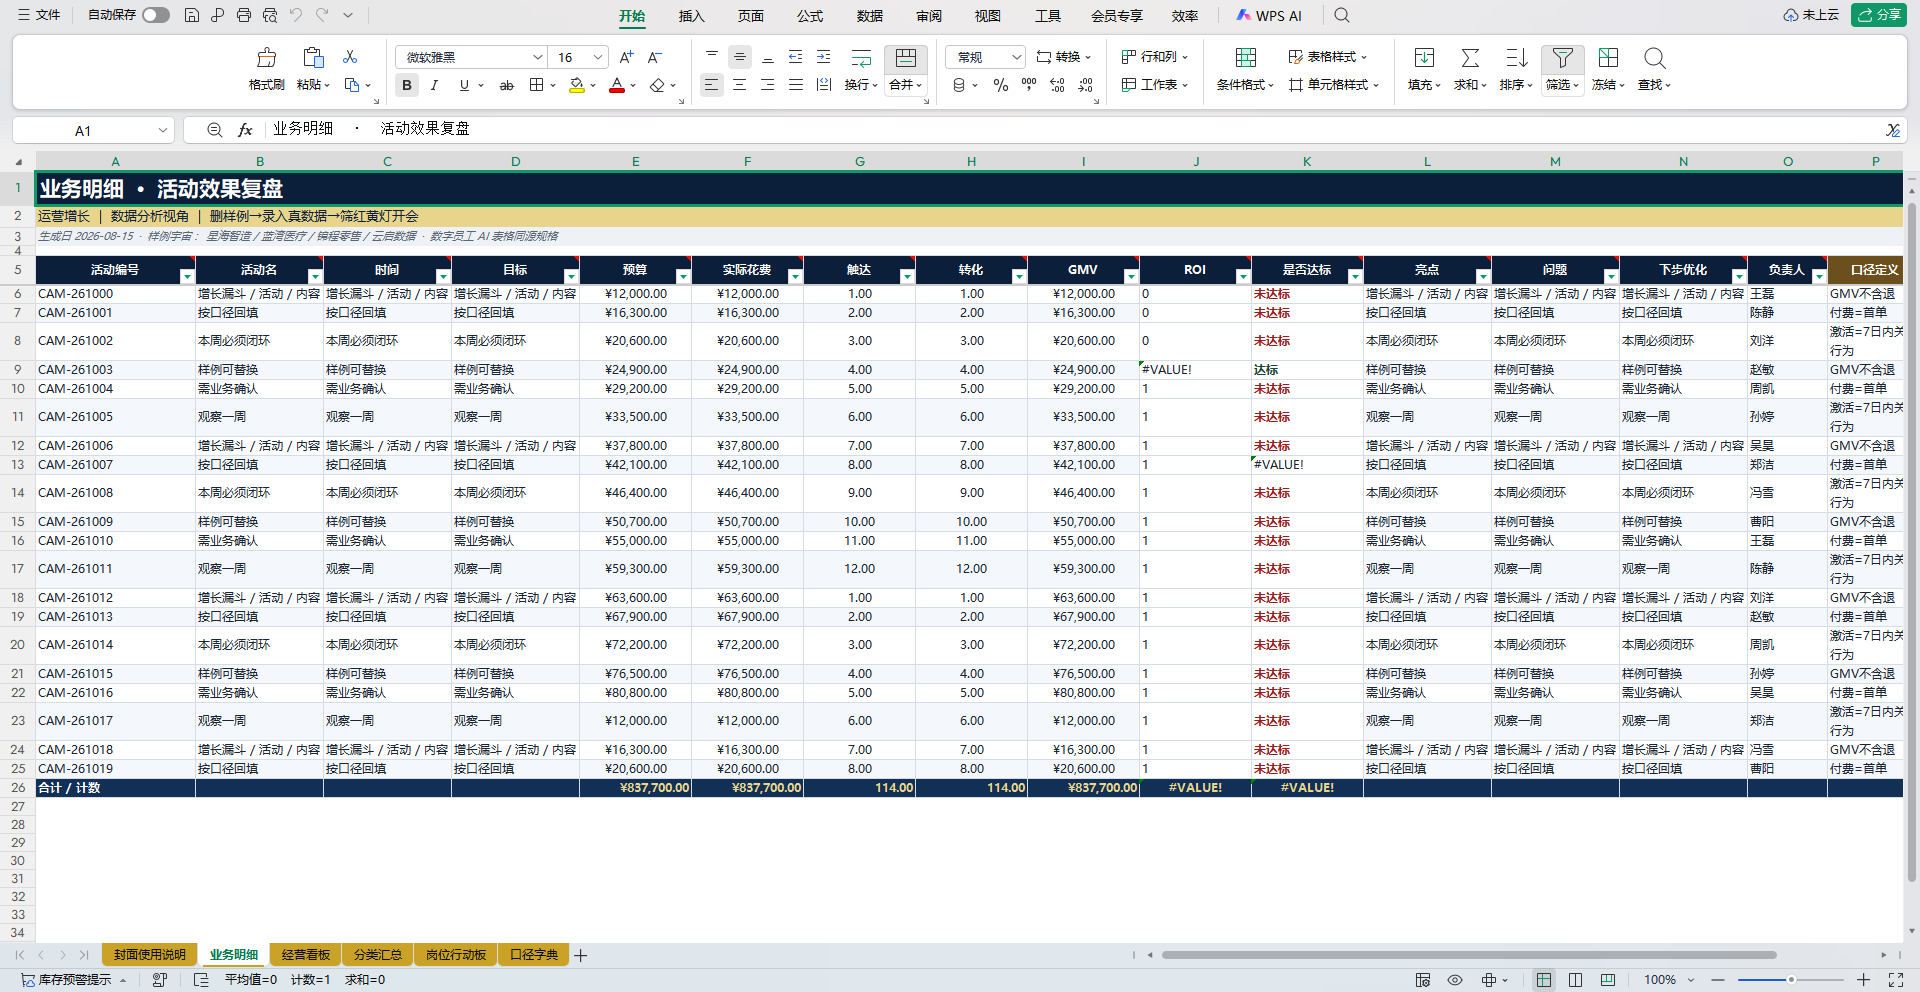
Task: Click the select-all corner of the grid
Action: [18, 161]
